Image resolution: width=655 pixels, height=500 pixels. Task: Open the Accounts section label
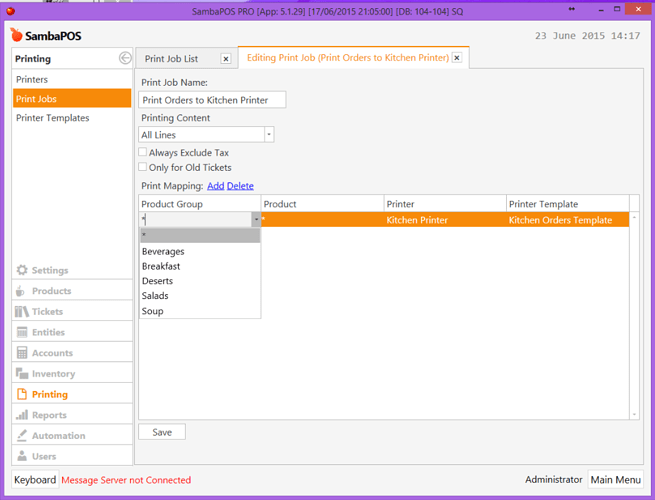coord(52,353)
